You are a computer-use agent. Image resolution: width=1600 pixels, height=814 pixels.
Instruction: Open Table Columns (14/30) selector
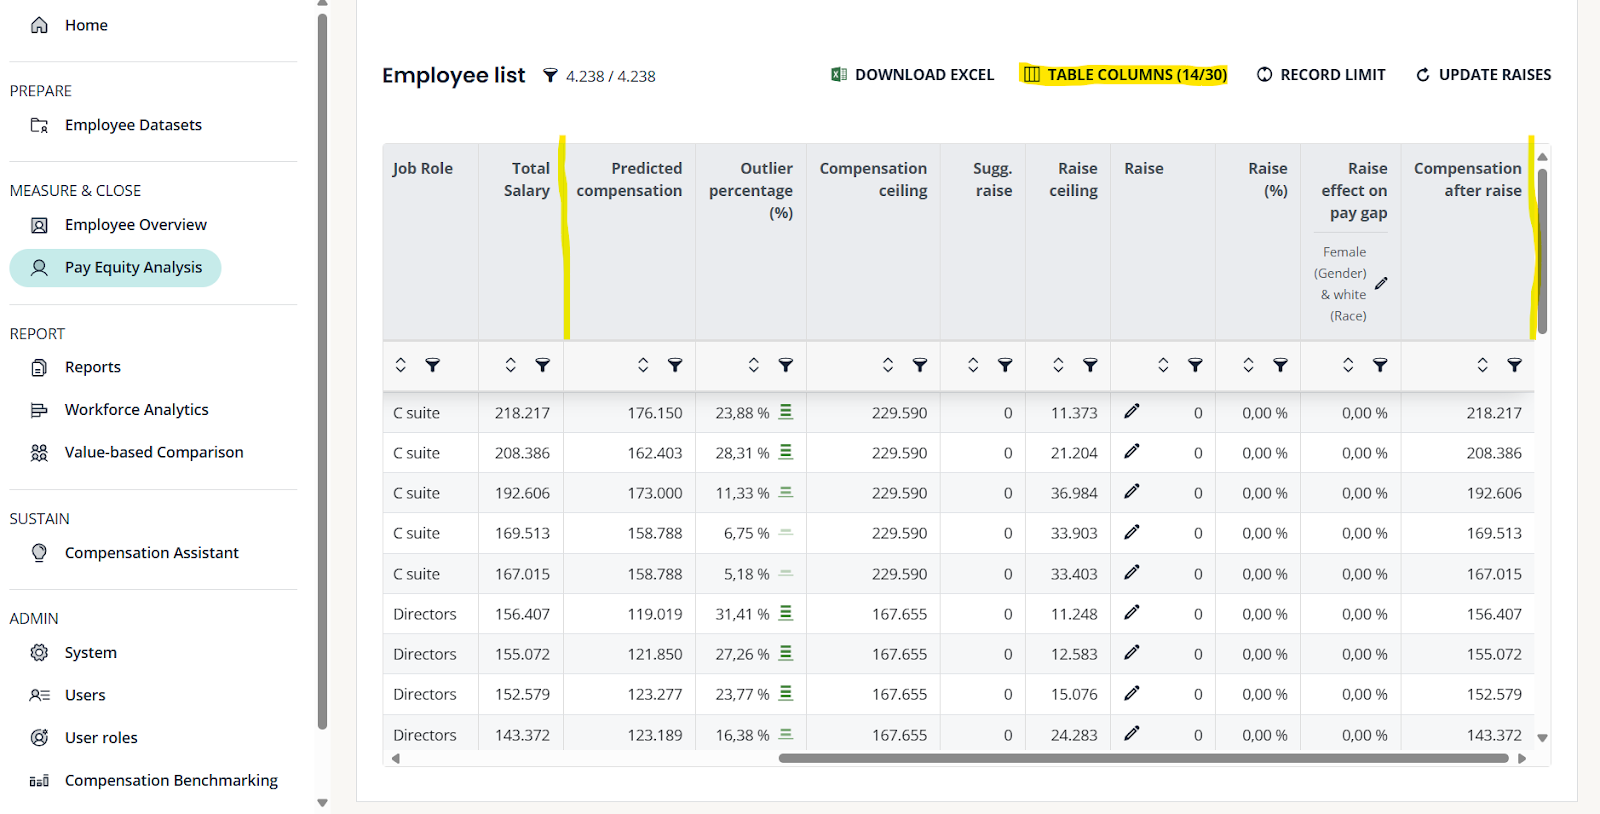[x=1124, y=75]
